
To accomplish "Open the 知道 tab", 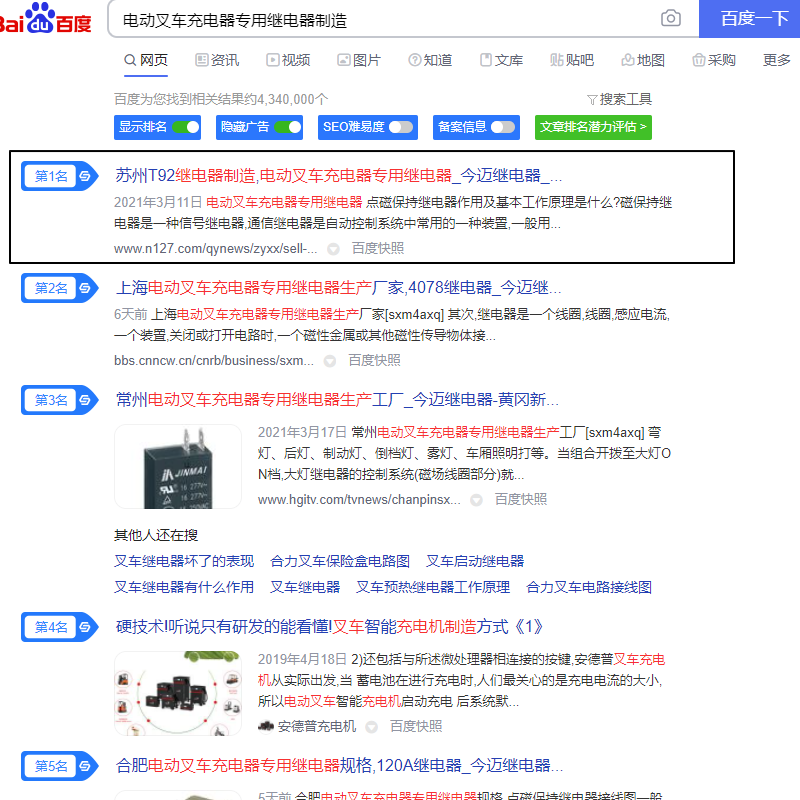I will click(430, 60).
